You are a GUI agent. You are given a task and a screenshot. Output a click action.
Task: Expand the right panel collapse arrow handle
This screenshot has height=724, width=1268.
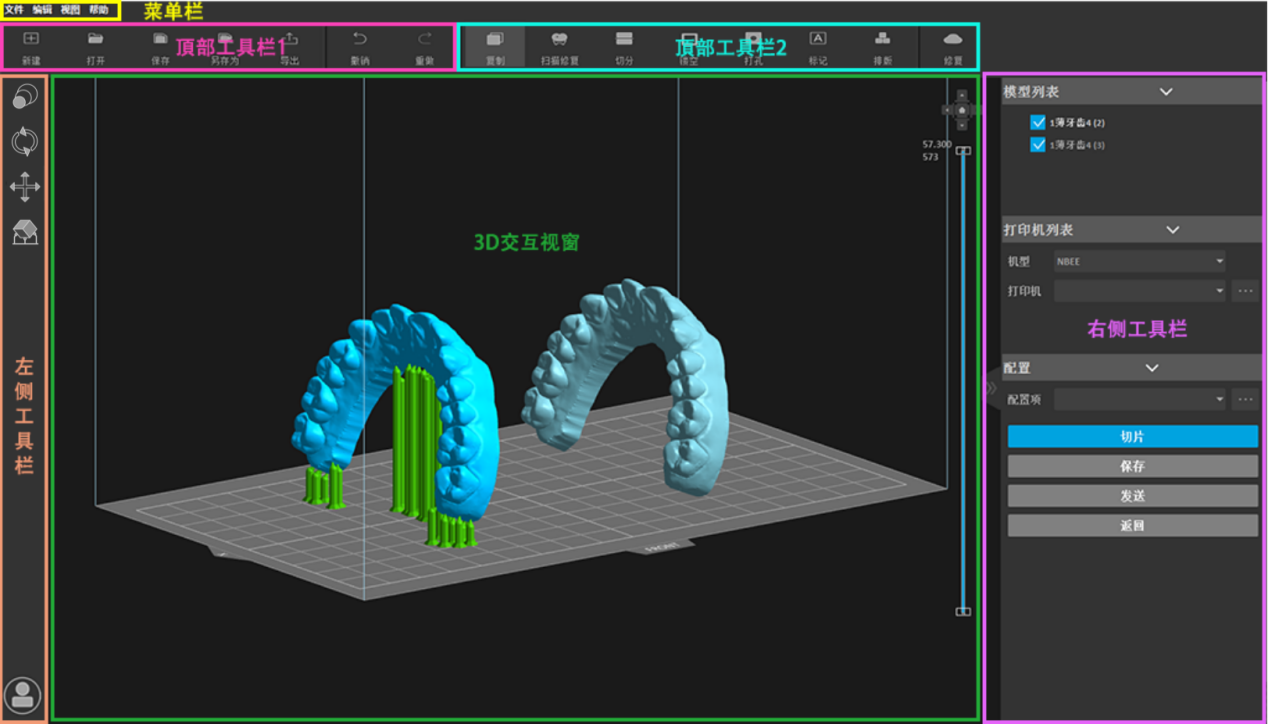pos(991,387)
